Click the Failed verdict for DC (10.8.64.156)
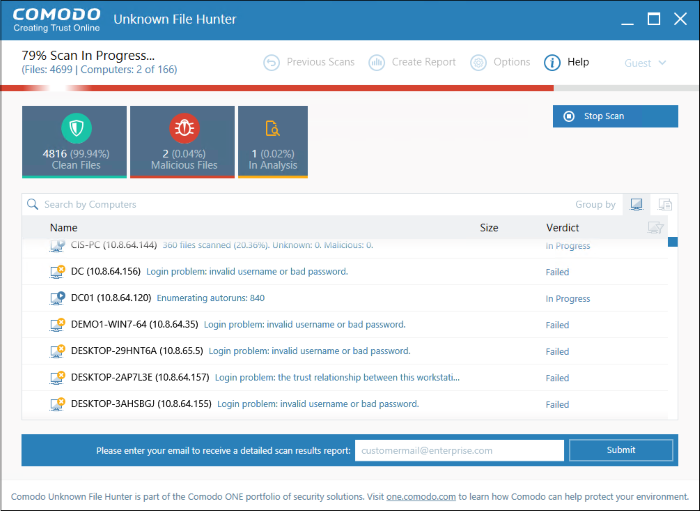Image resolution: width=700 pixels, height=511 pixels. [557, 272]
